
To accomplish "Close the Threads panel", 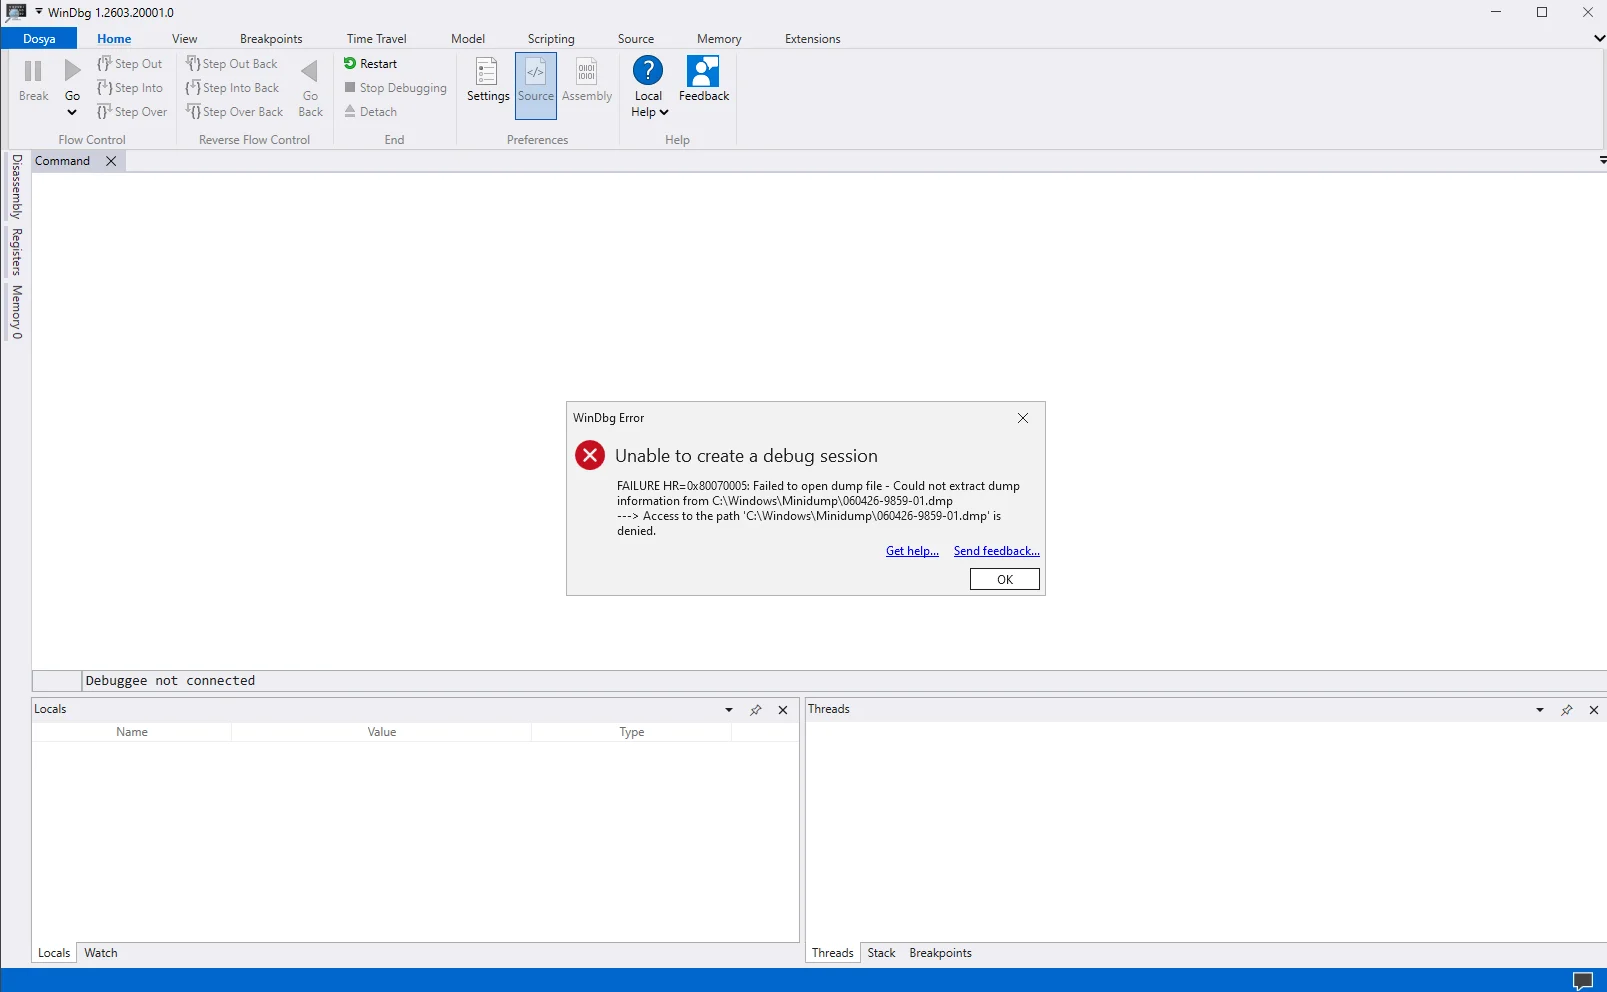I will (1594, 710).
